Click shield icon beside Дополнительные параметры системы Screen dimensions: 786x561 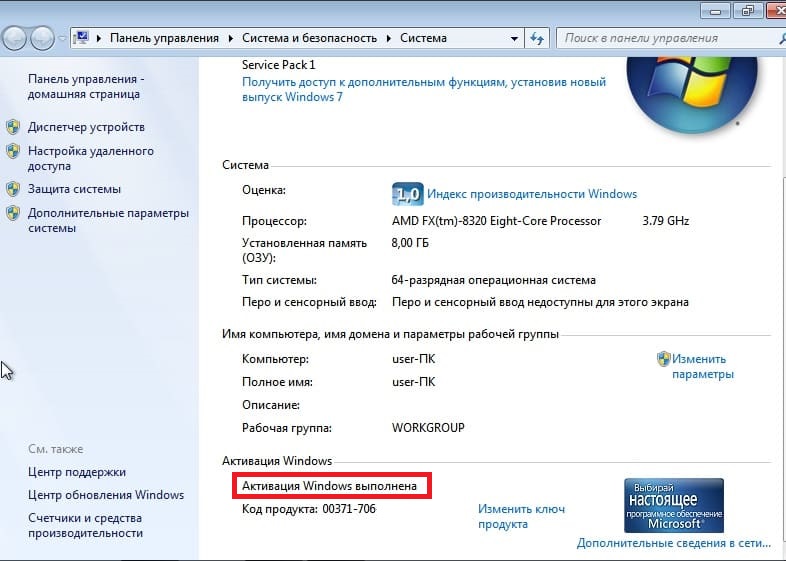pos(14,213)
